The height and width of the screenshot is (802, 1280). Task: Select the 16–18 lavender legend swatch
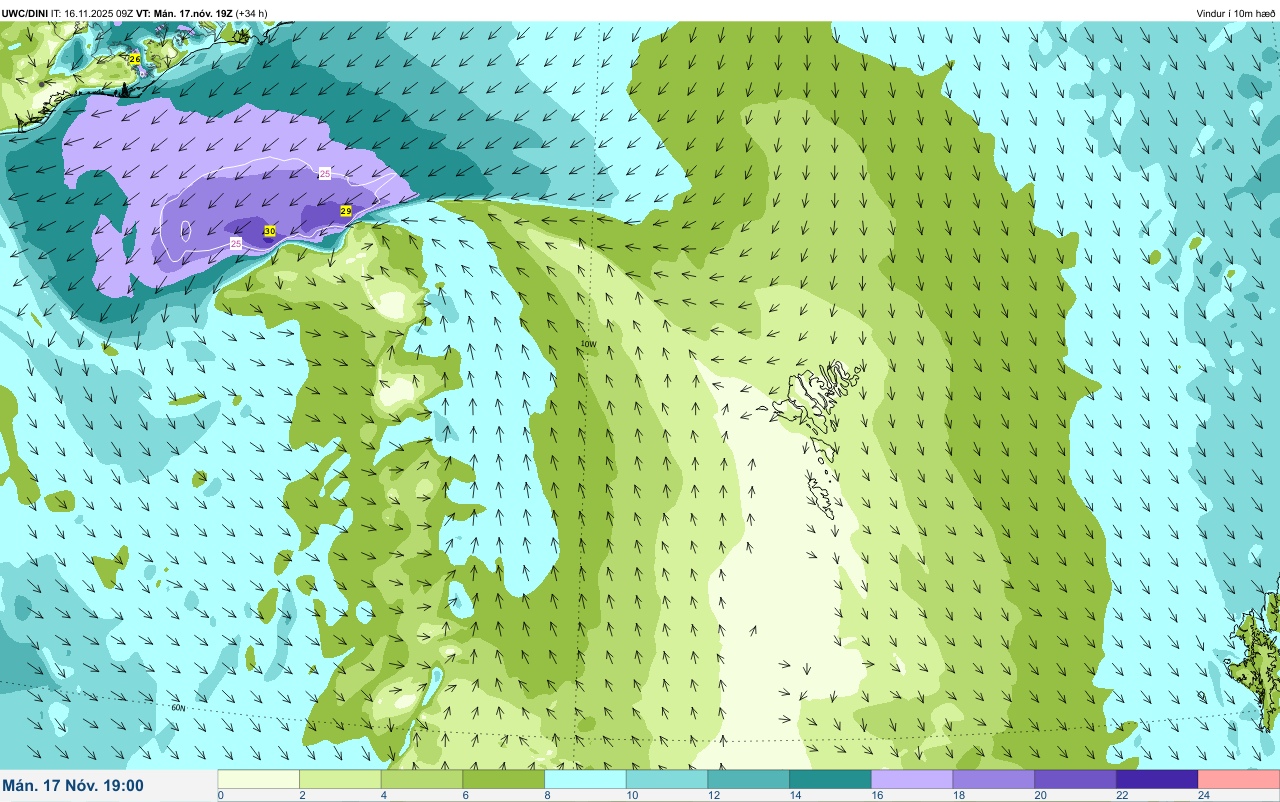coord(912,779)
